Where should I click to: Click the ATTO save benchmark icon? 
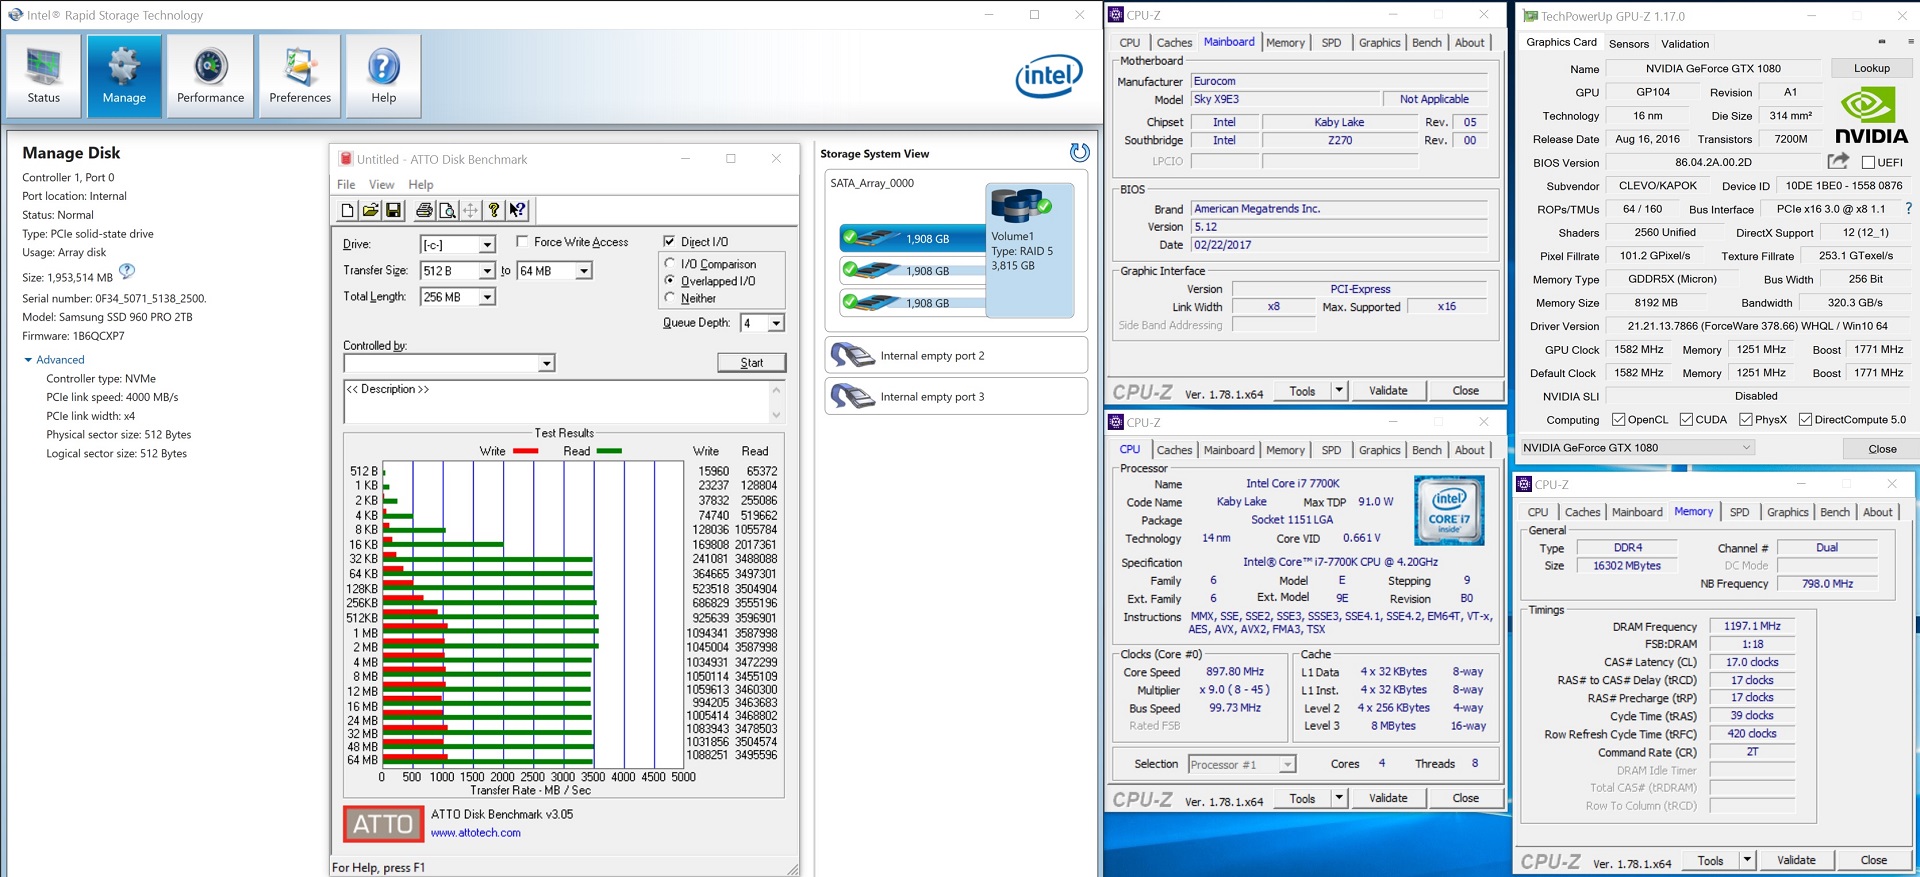click(393, 210)
